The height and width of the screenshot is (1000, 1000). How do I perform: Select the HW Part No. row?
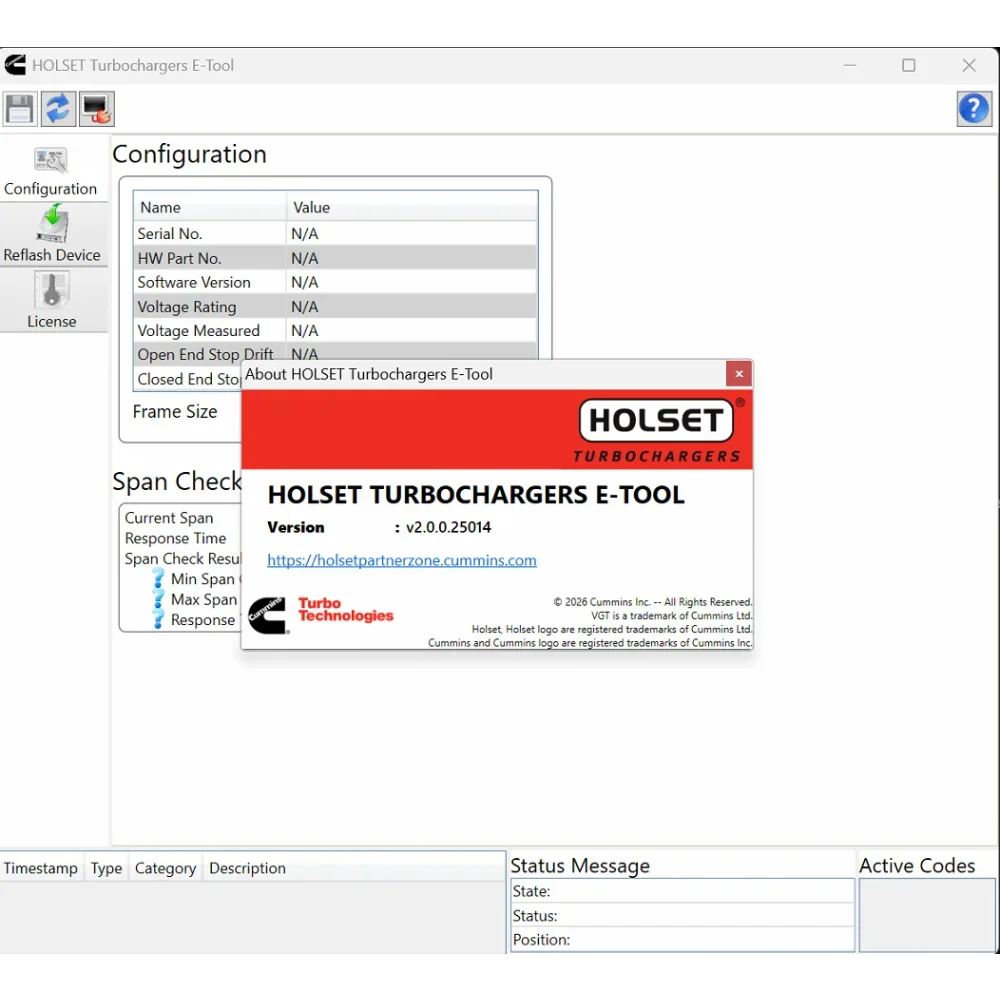335,258
